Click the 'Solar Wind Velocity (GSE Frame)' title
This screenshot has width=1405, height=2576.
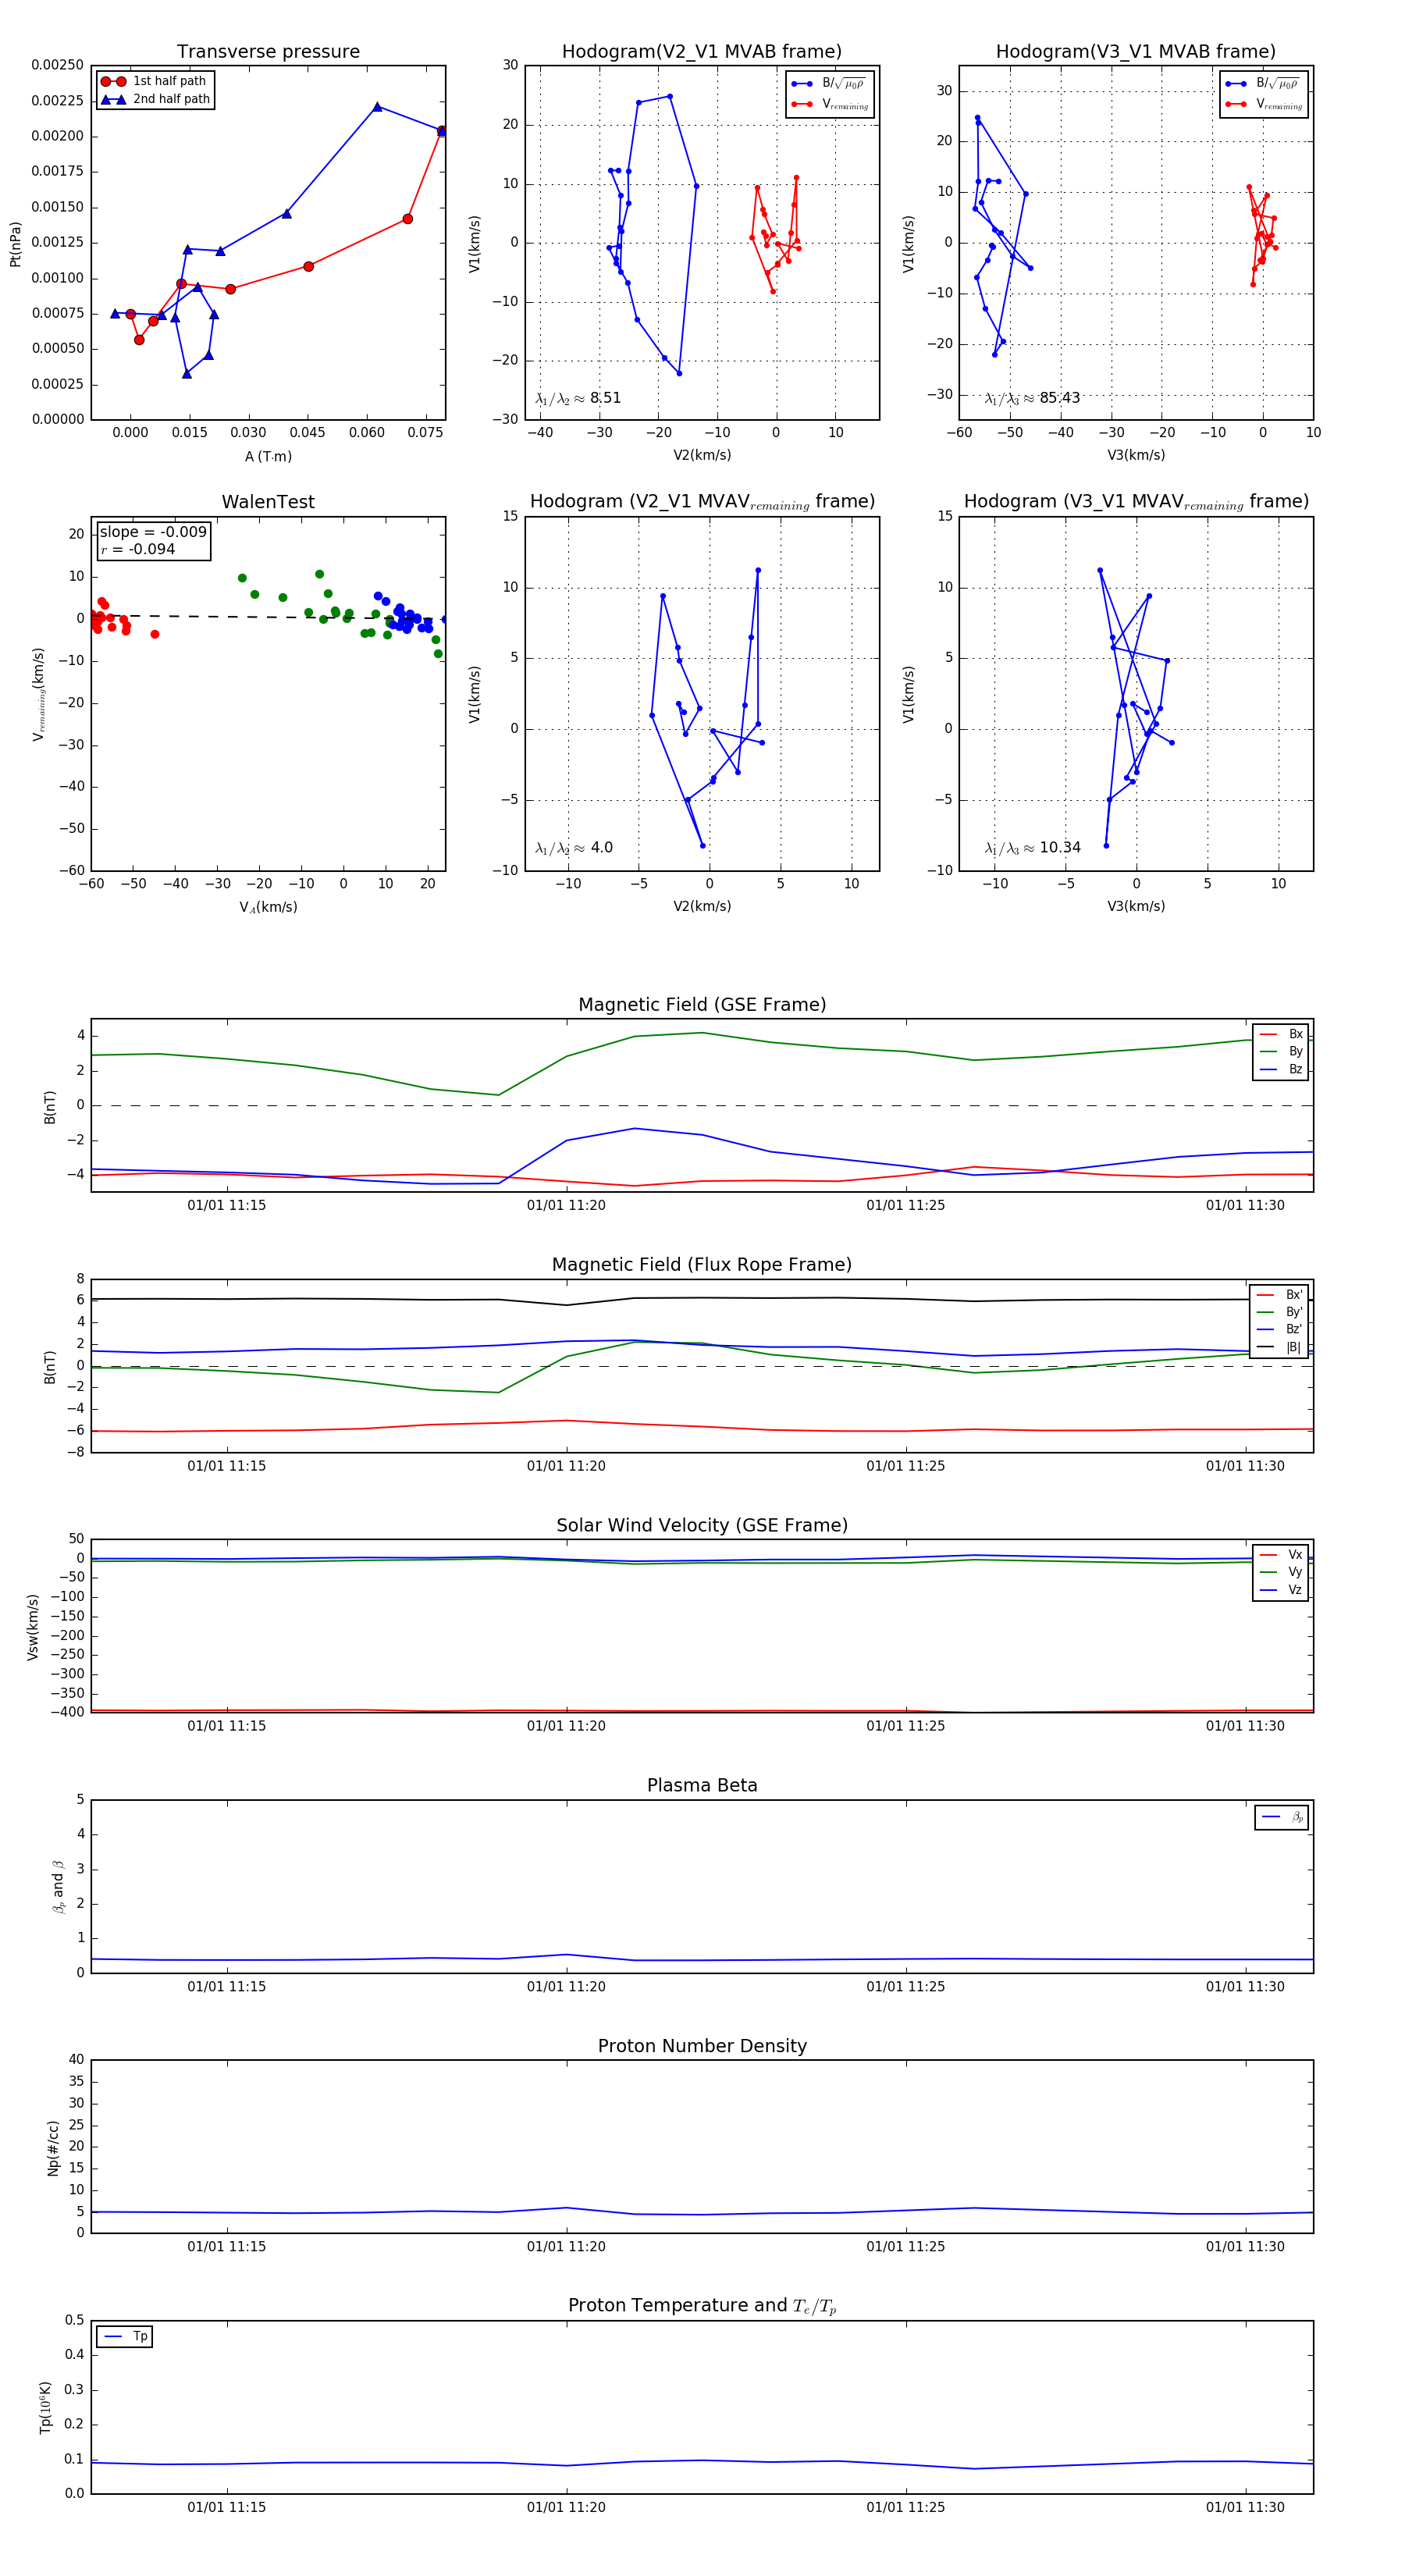(702, 1525)
